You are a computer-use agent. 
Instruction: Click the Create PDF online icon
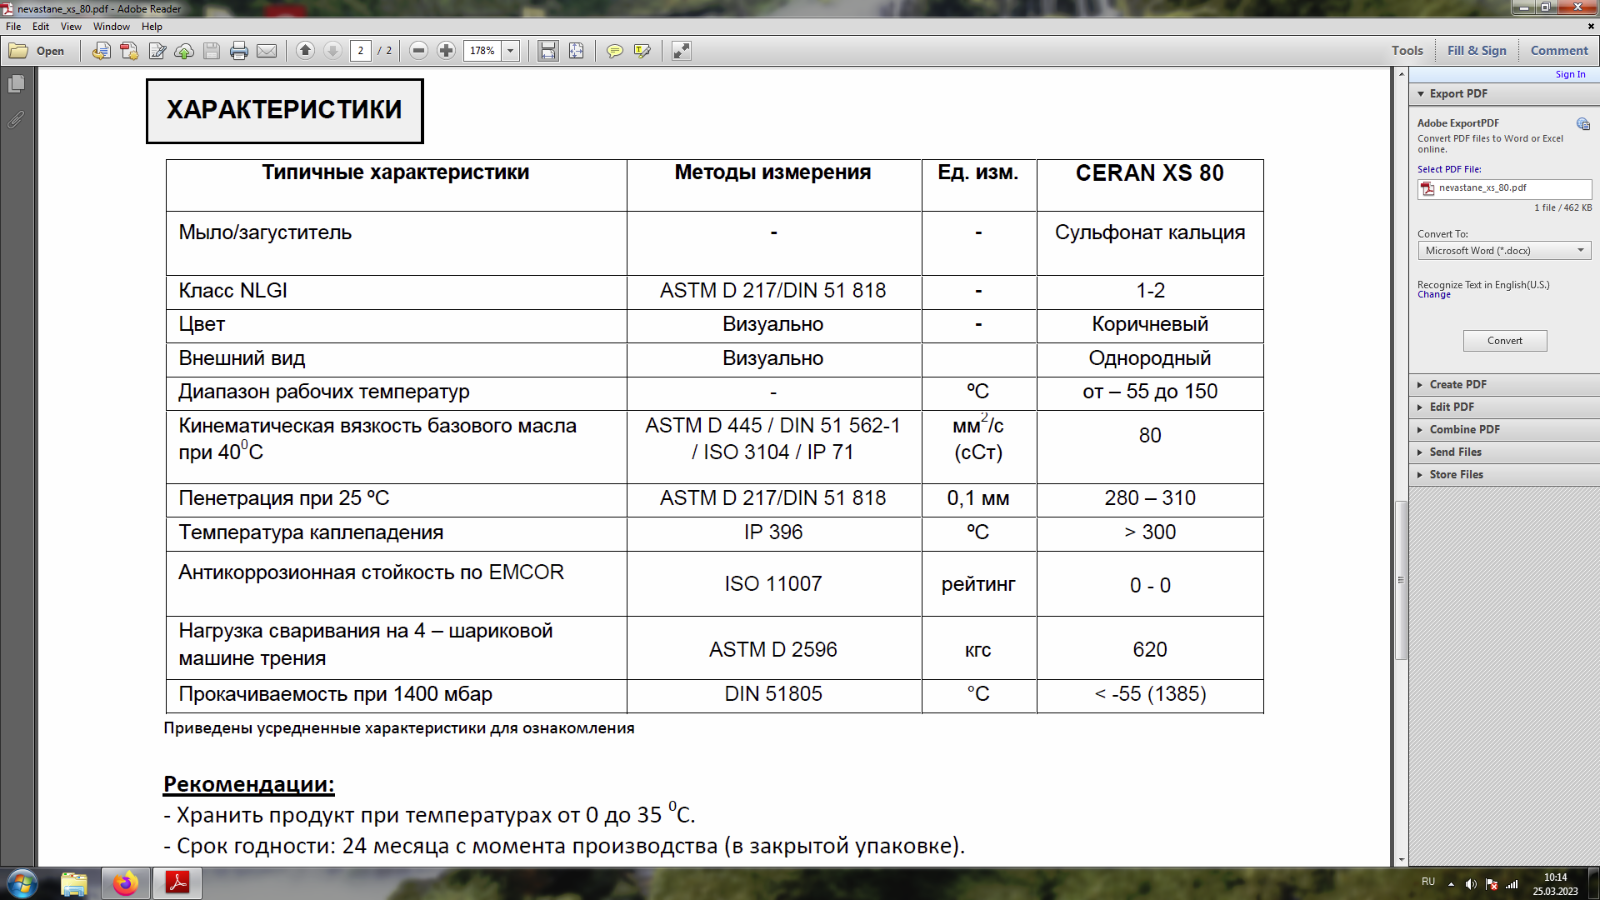(x=129, y=51)
